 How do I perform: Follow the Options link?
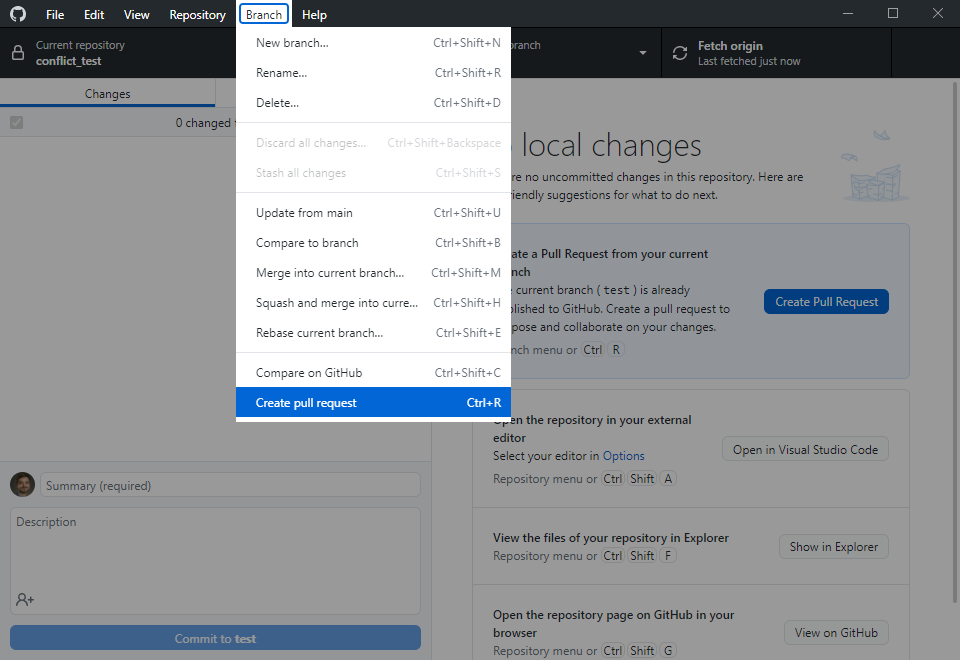[x=623, y=456]
